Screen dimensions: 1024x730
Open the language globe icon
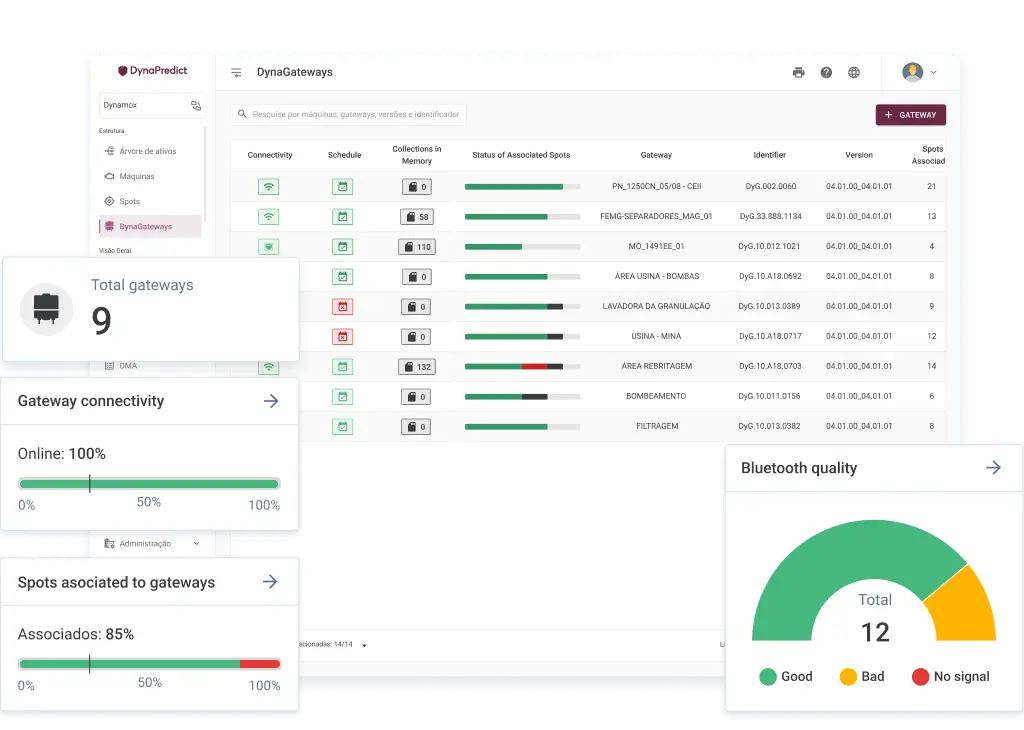[x=854, y=72]
